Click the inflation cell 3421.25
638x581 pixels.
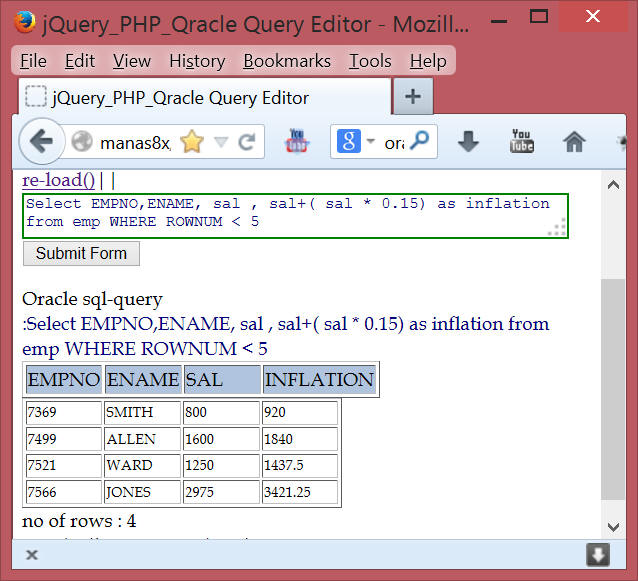pyautogui.click(x=300, y=492)
